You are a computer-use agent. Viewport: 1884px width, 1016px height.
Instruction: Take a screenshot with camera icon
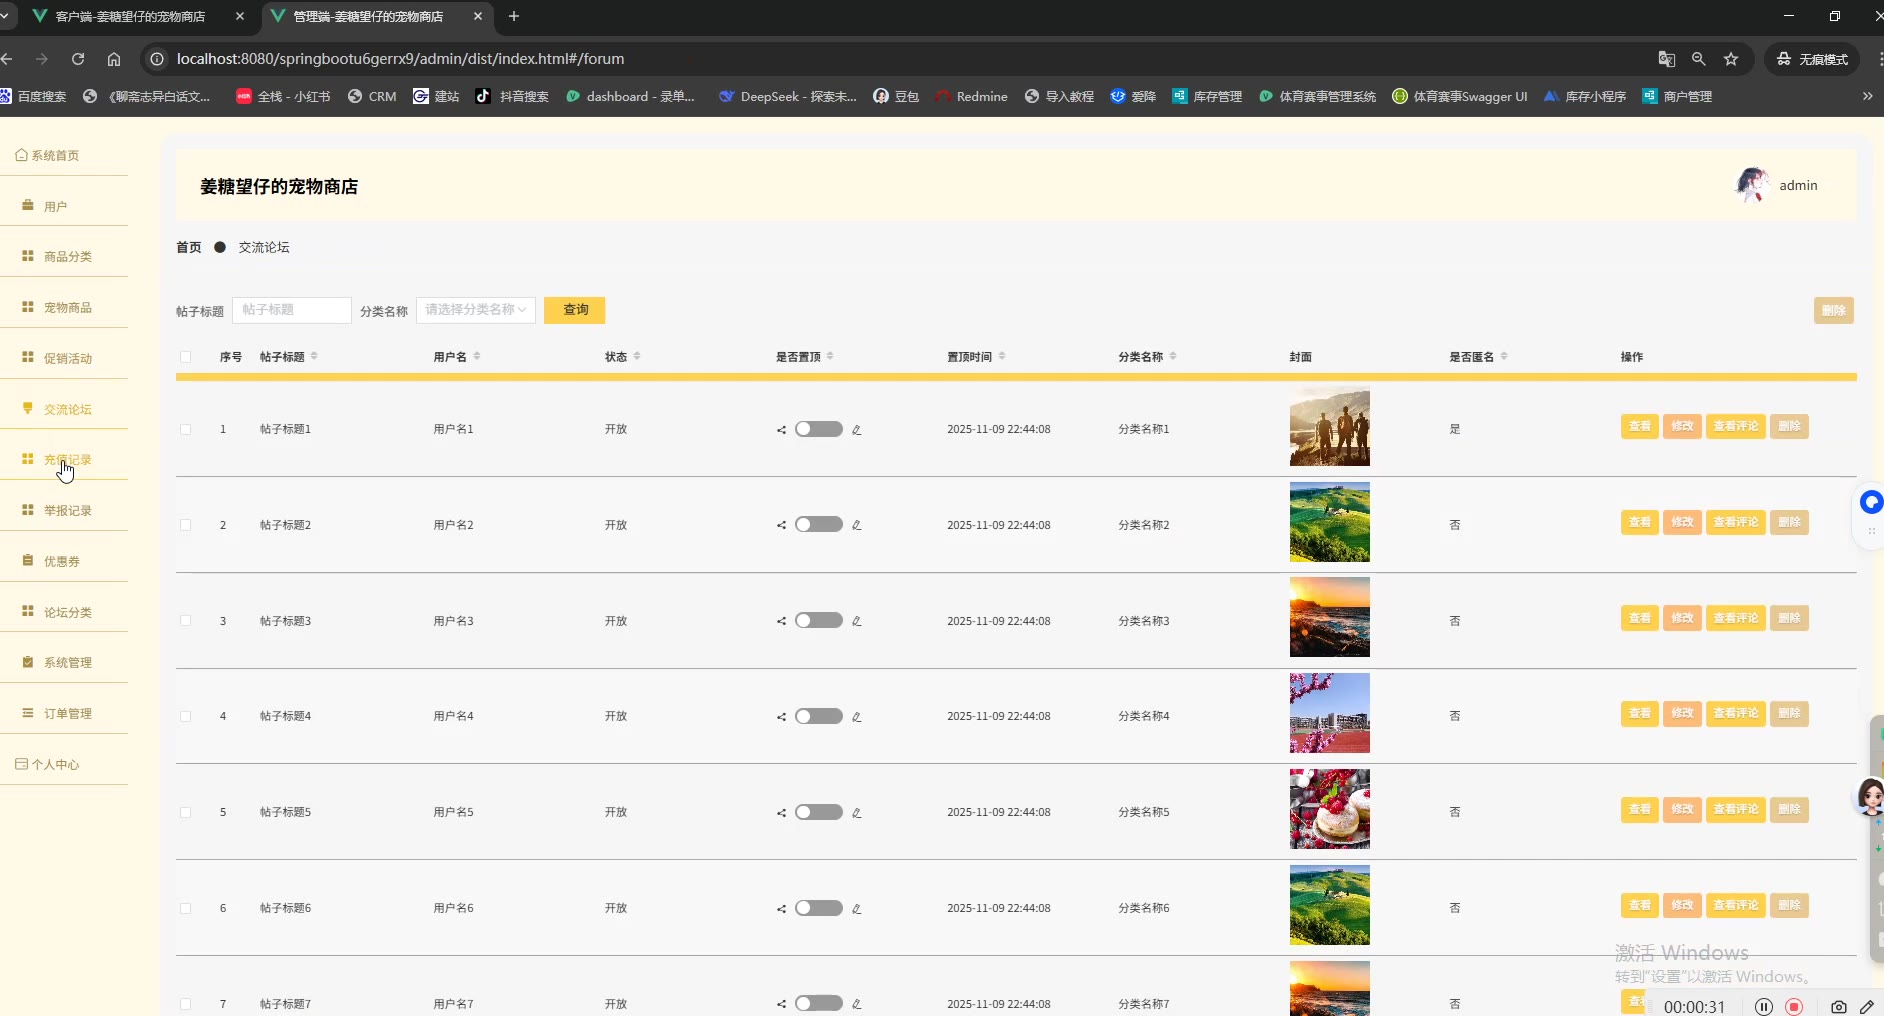coord(1838,1007)
